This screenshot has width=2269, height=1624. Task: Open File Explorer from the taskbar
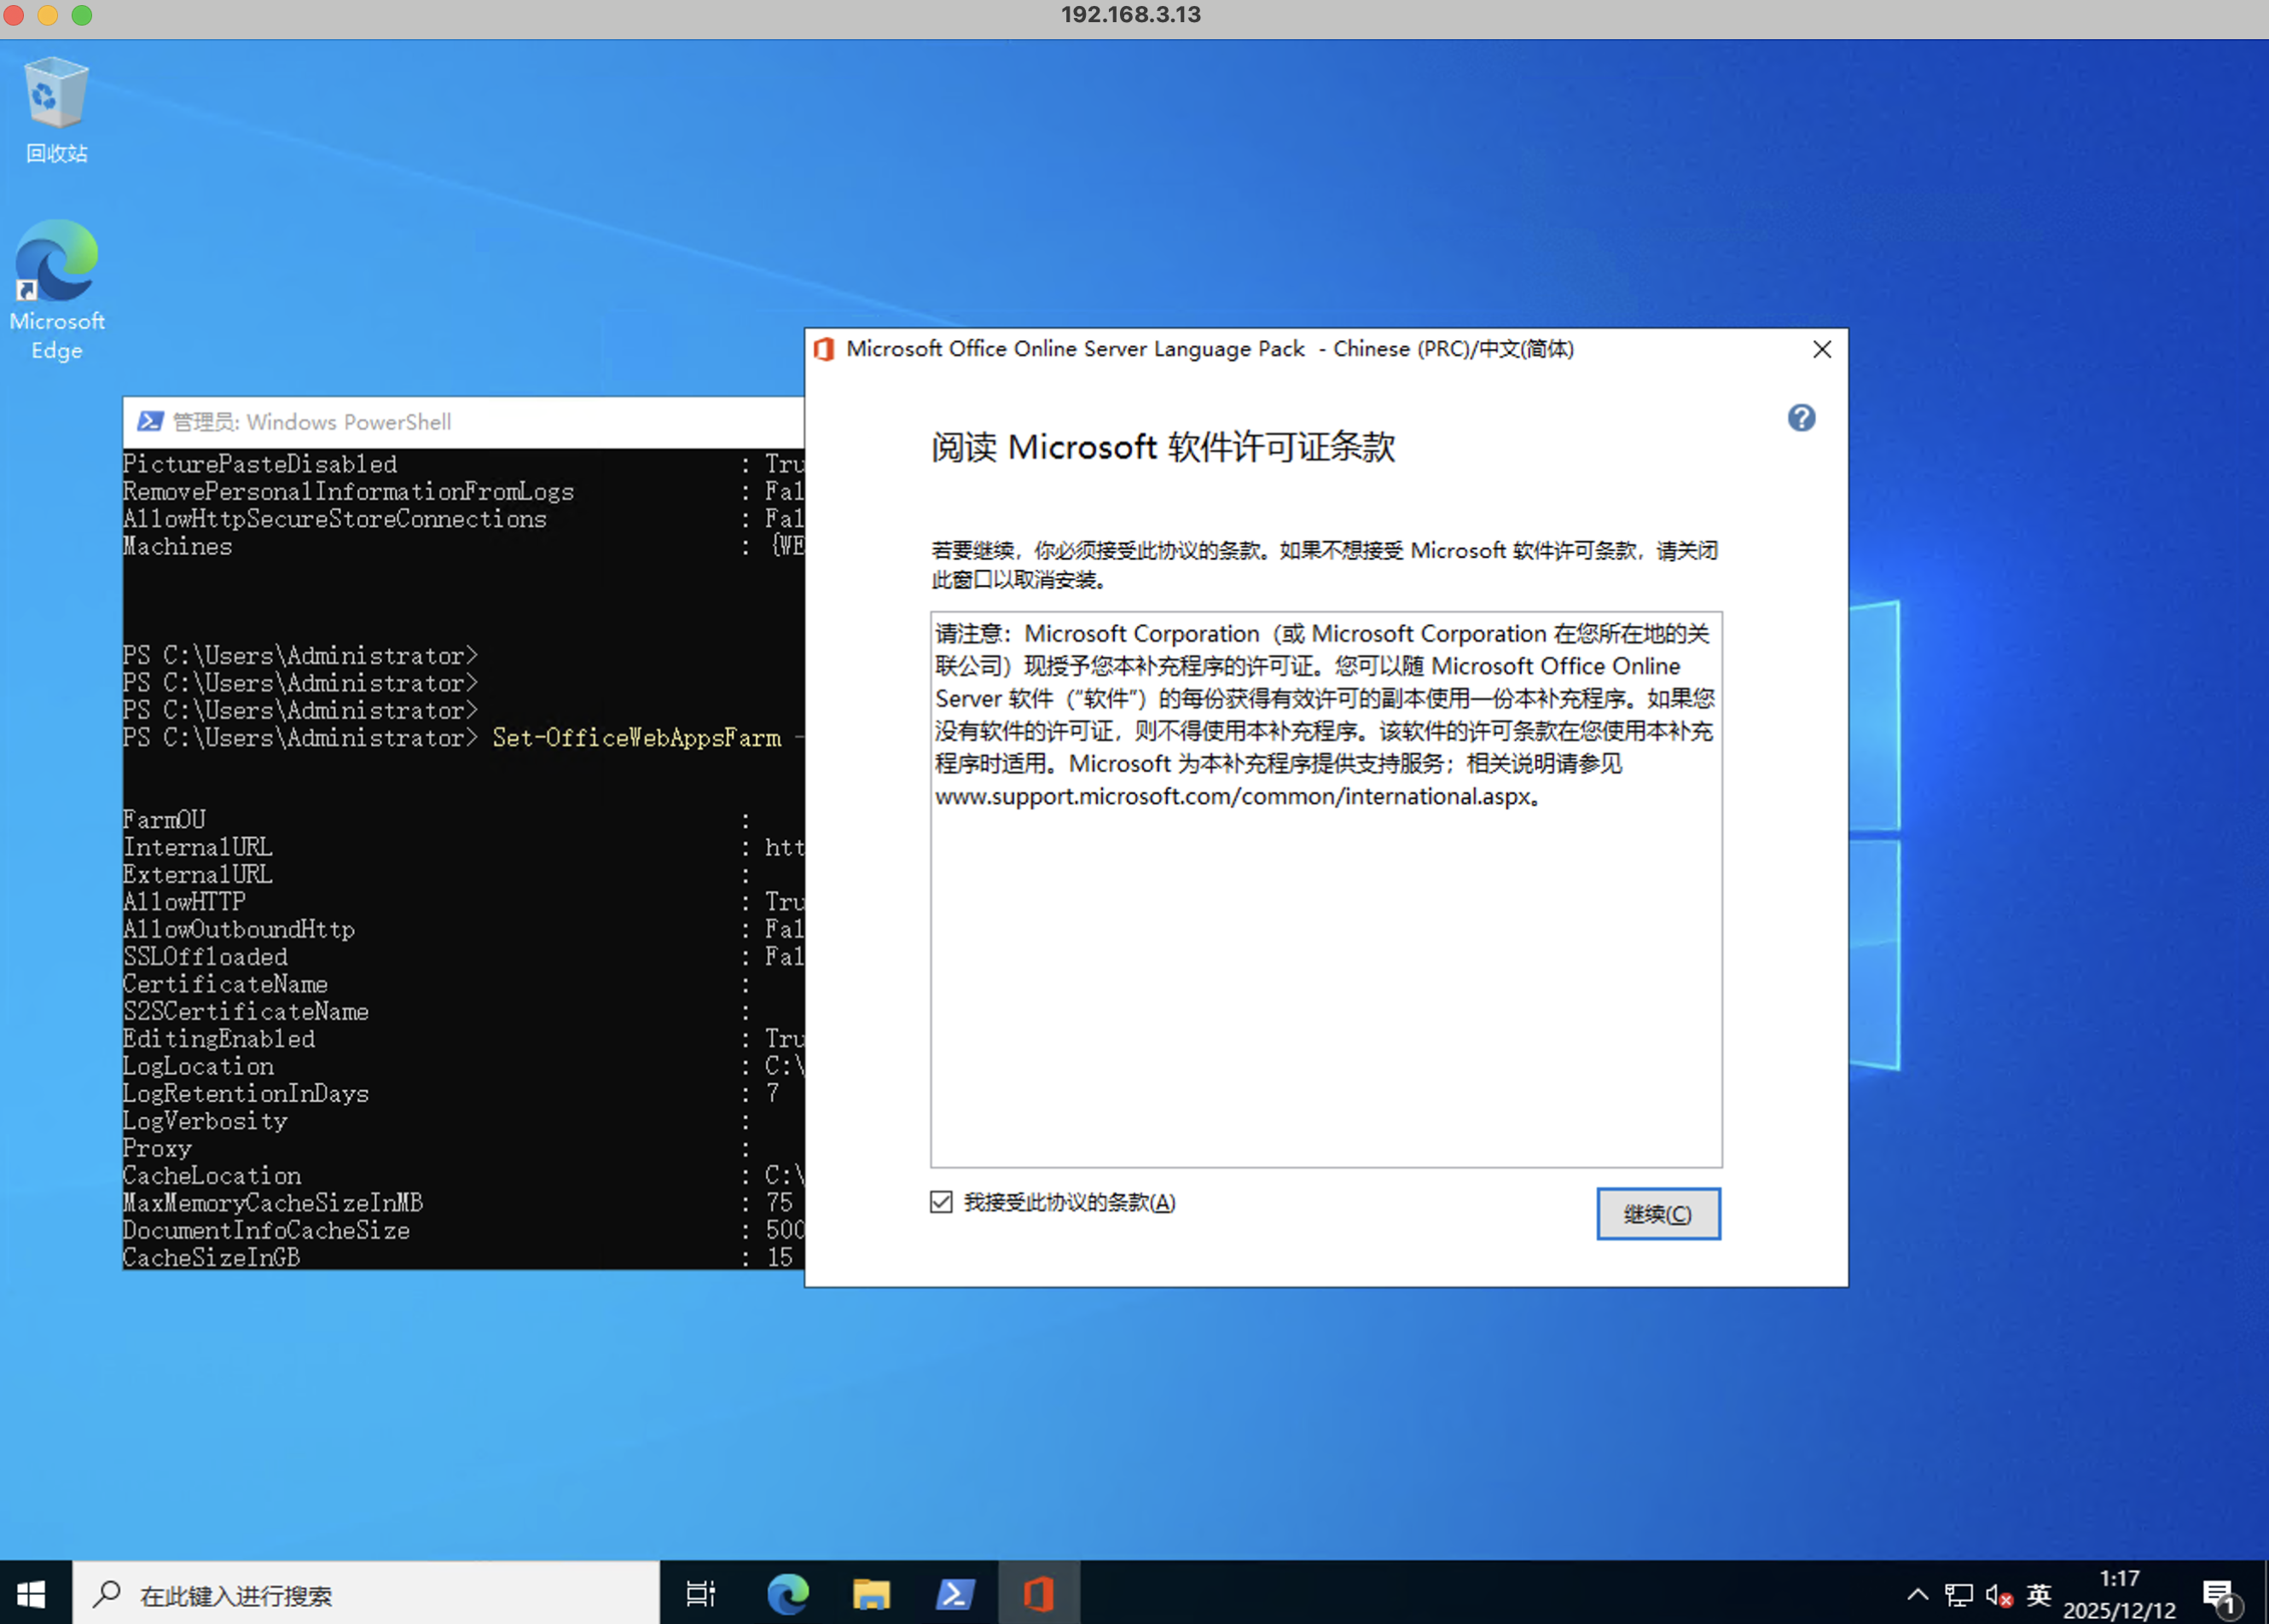point(871,1593)
